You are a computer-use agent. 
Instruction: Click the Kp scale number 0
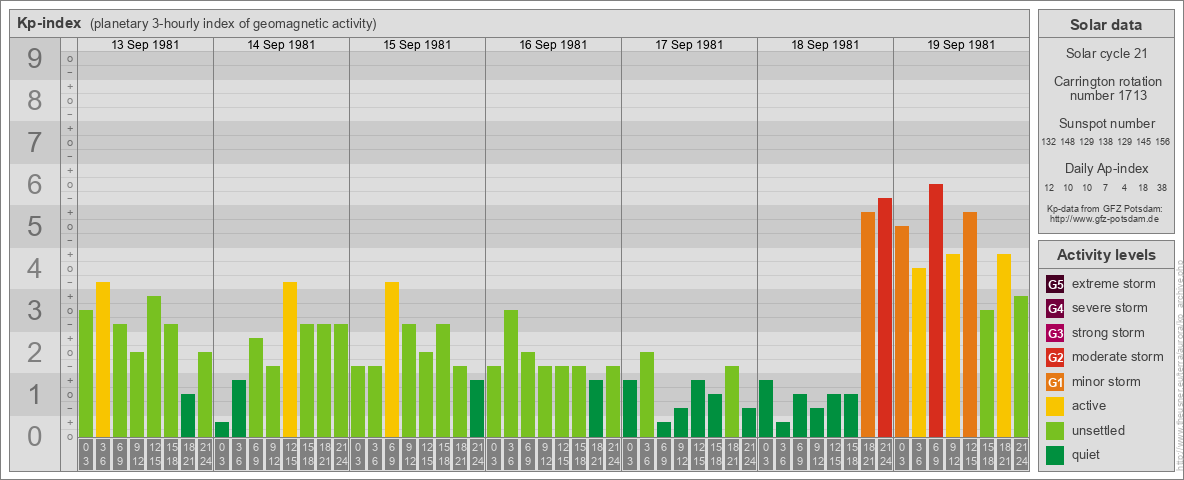click(35, 435)
